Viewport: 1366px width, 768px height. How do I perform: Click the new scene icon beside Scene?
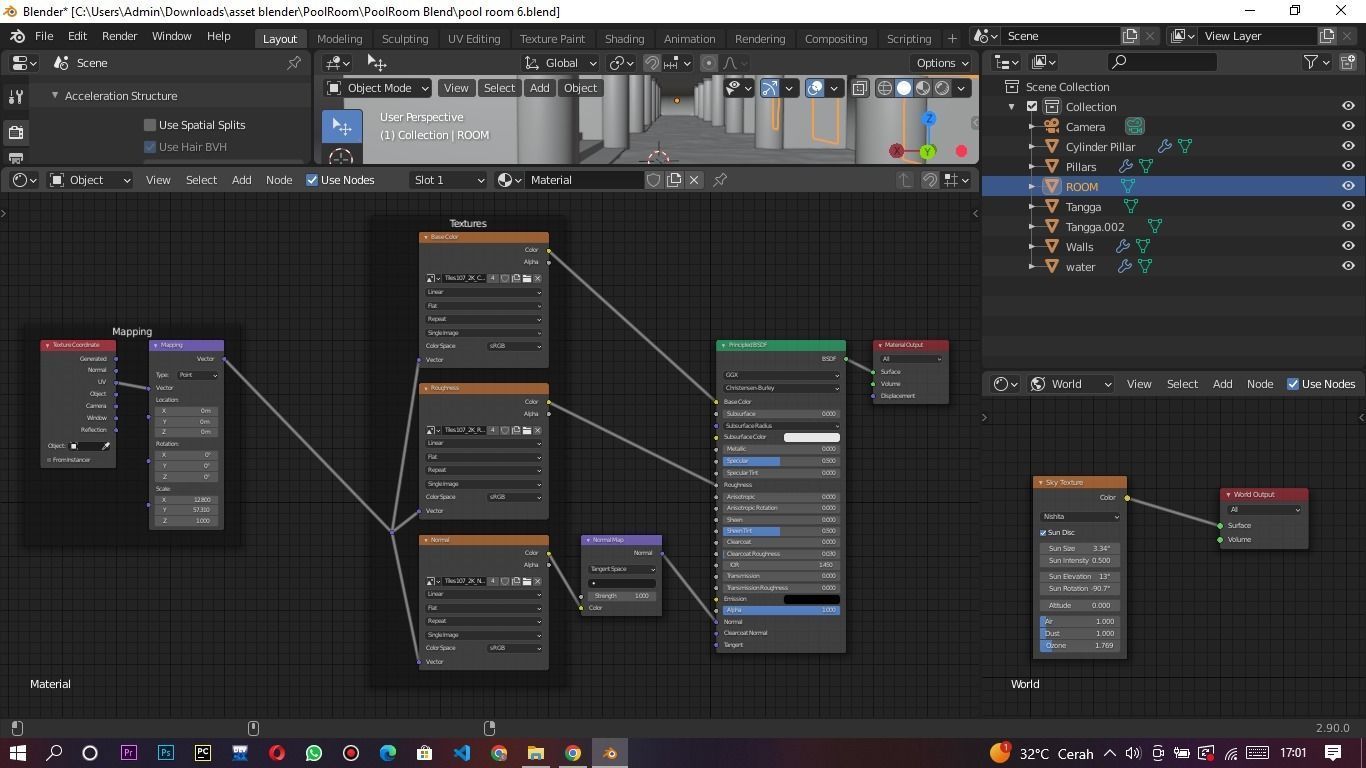pyautogui.click(x=1130, y=36)
